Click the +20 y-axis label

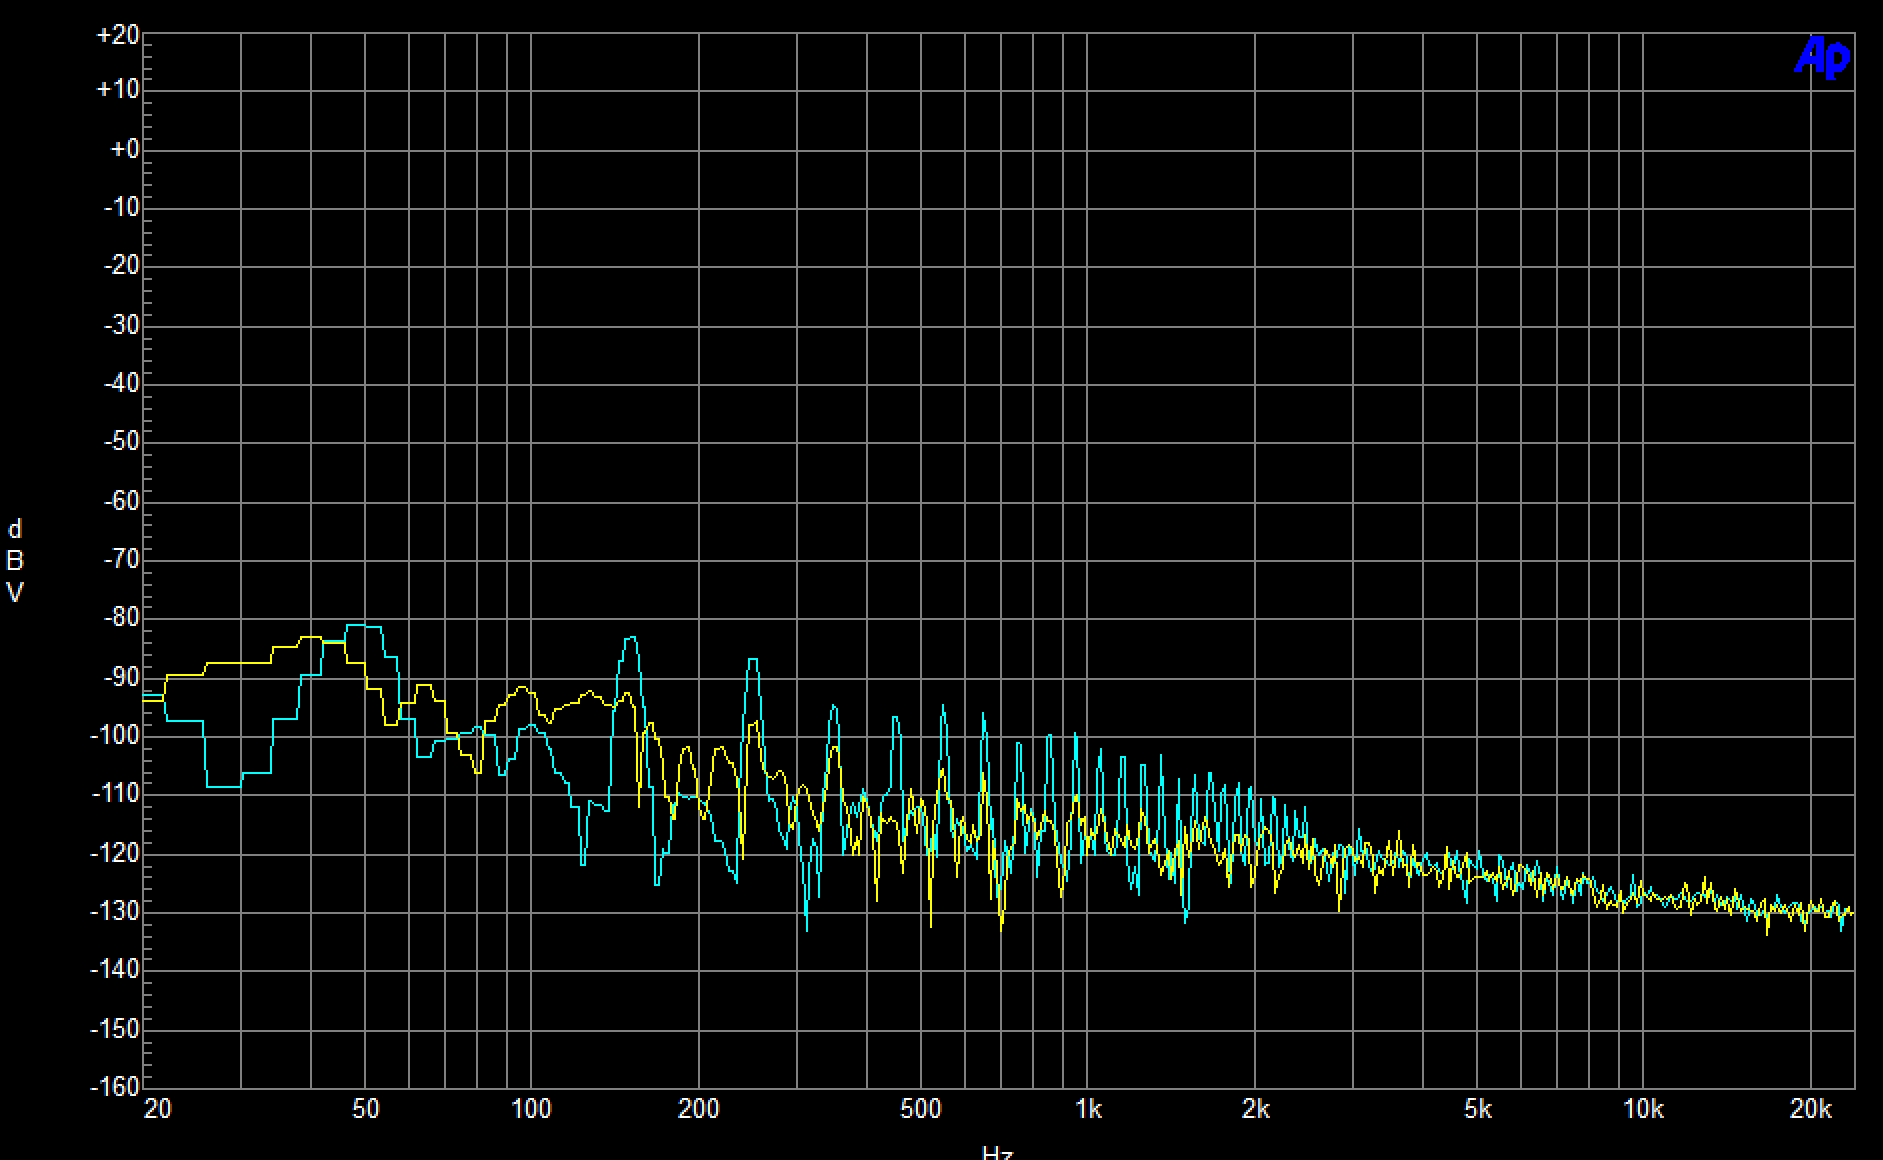(x=117, y=35)
